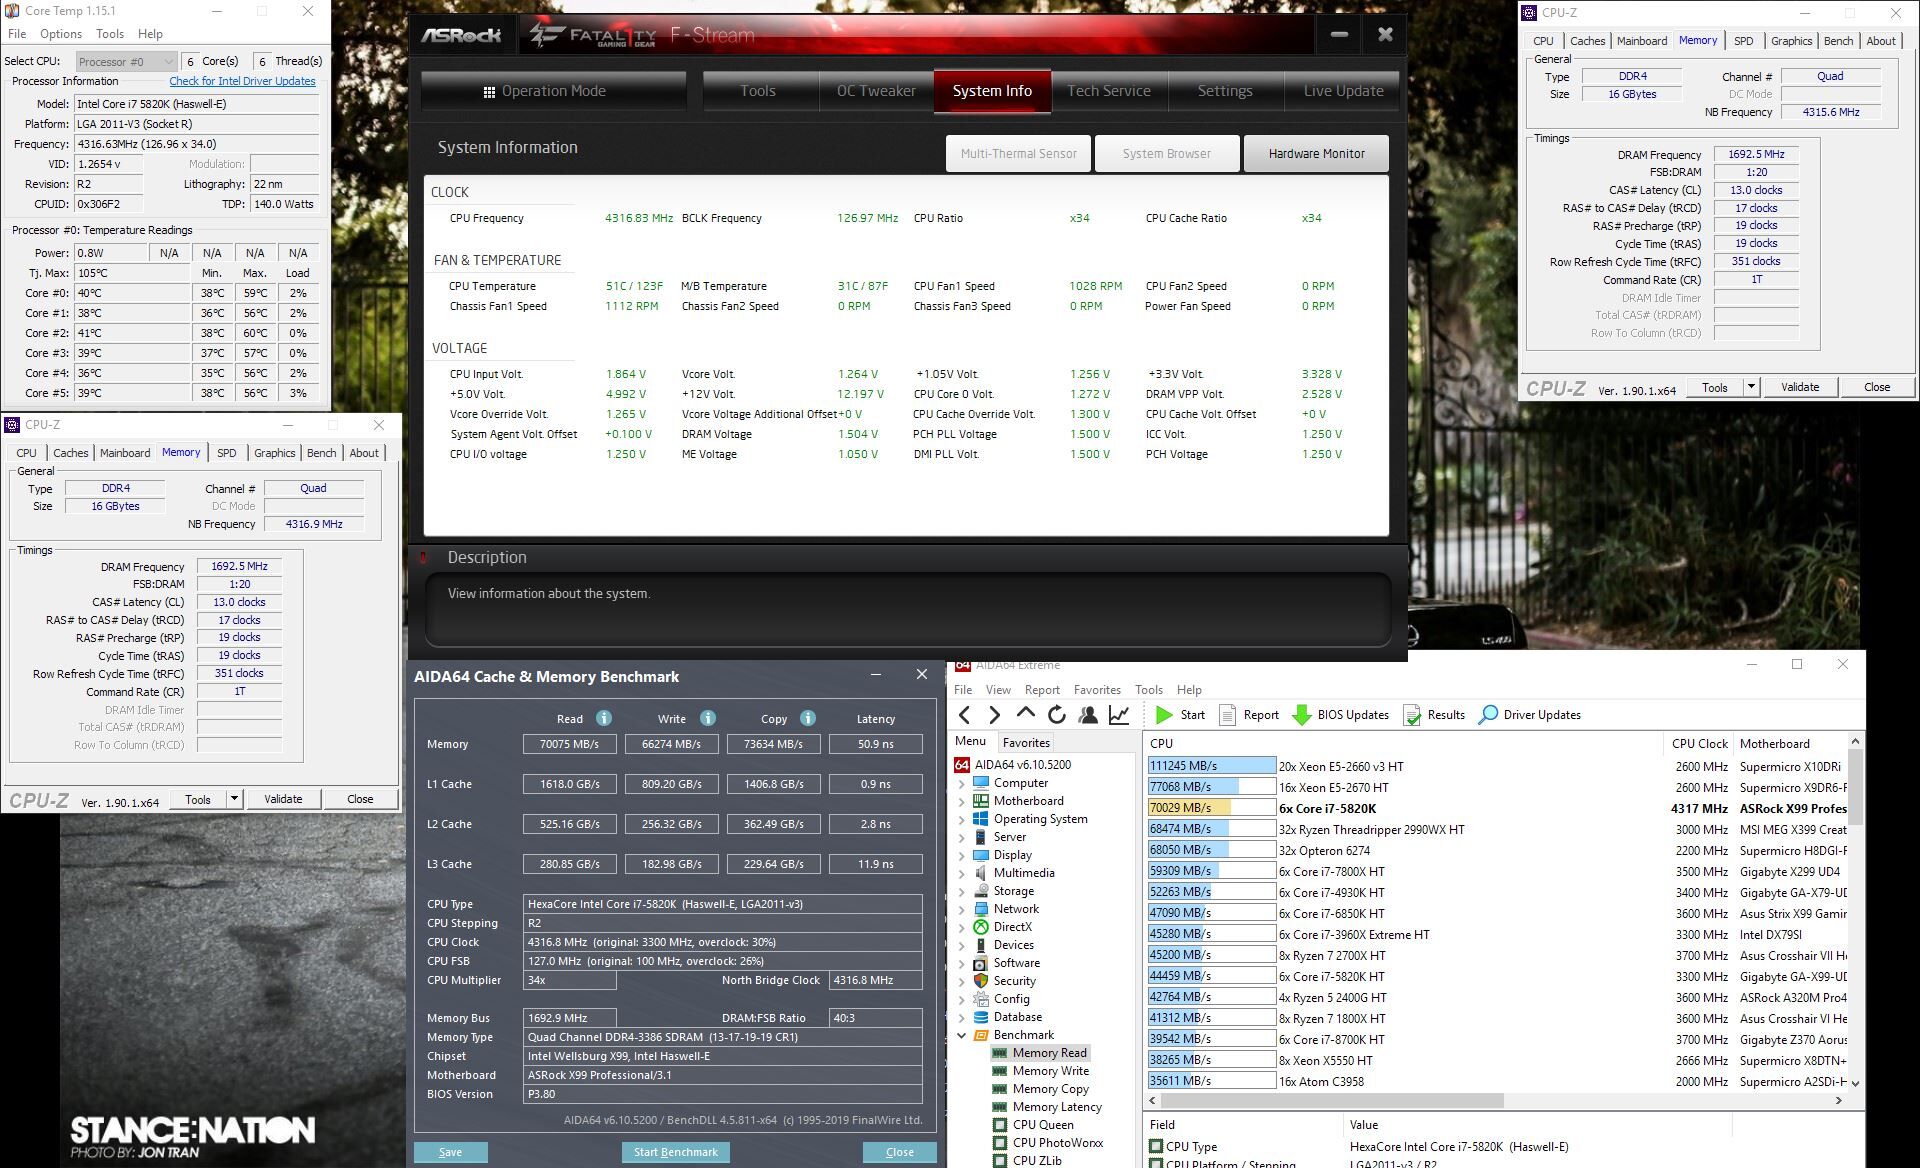Image resolution: width=1920 pixels, height=1168 pixels.
Task: Switch to Live Update tab in F-Stream
Action: click(1343, 91)
